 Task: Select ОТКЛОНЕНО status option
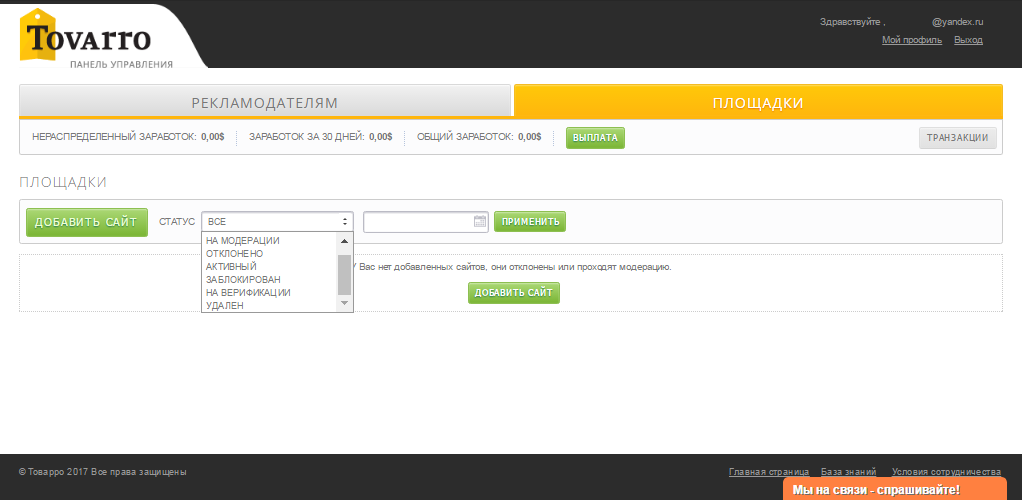coord(235,254)
